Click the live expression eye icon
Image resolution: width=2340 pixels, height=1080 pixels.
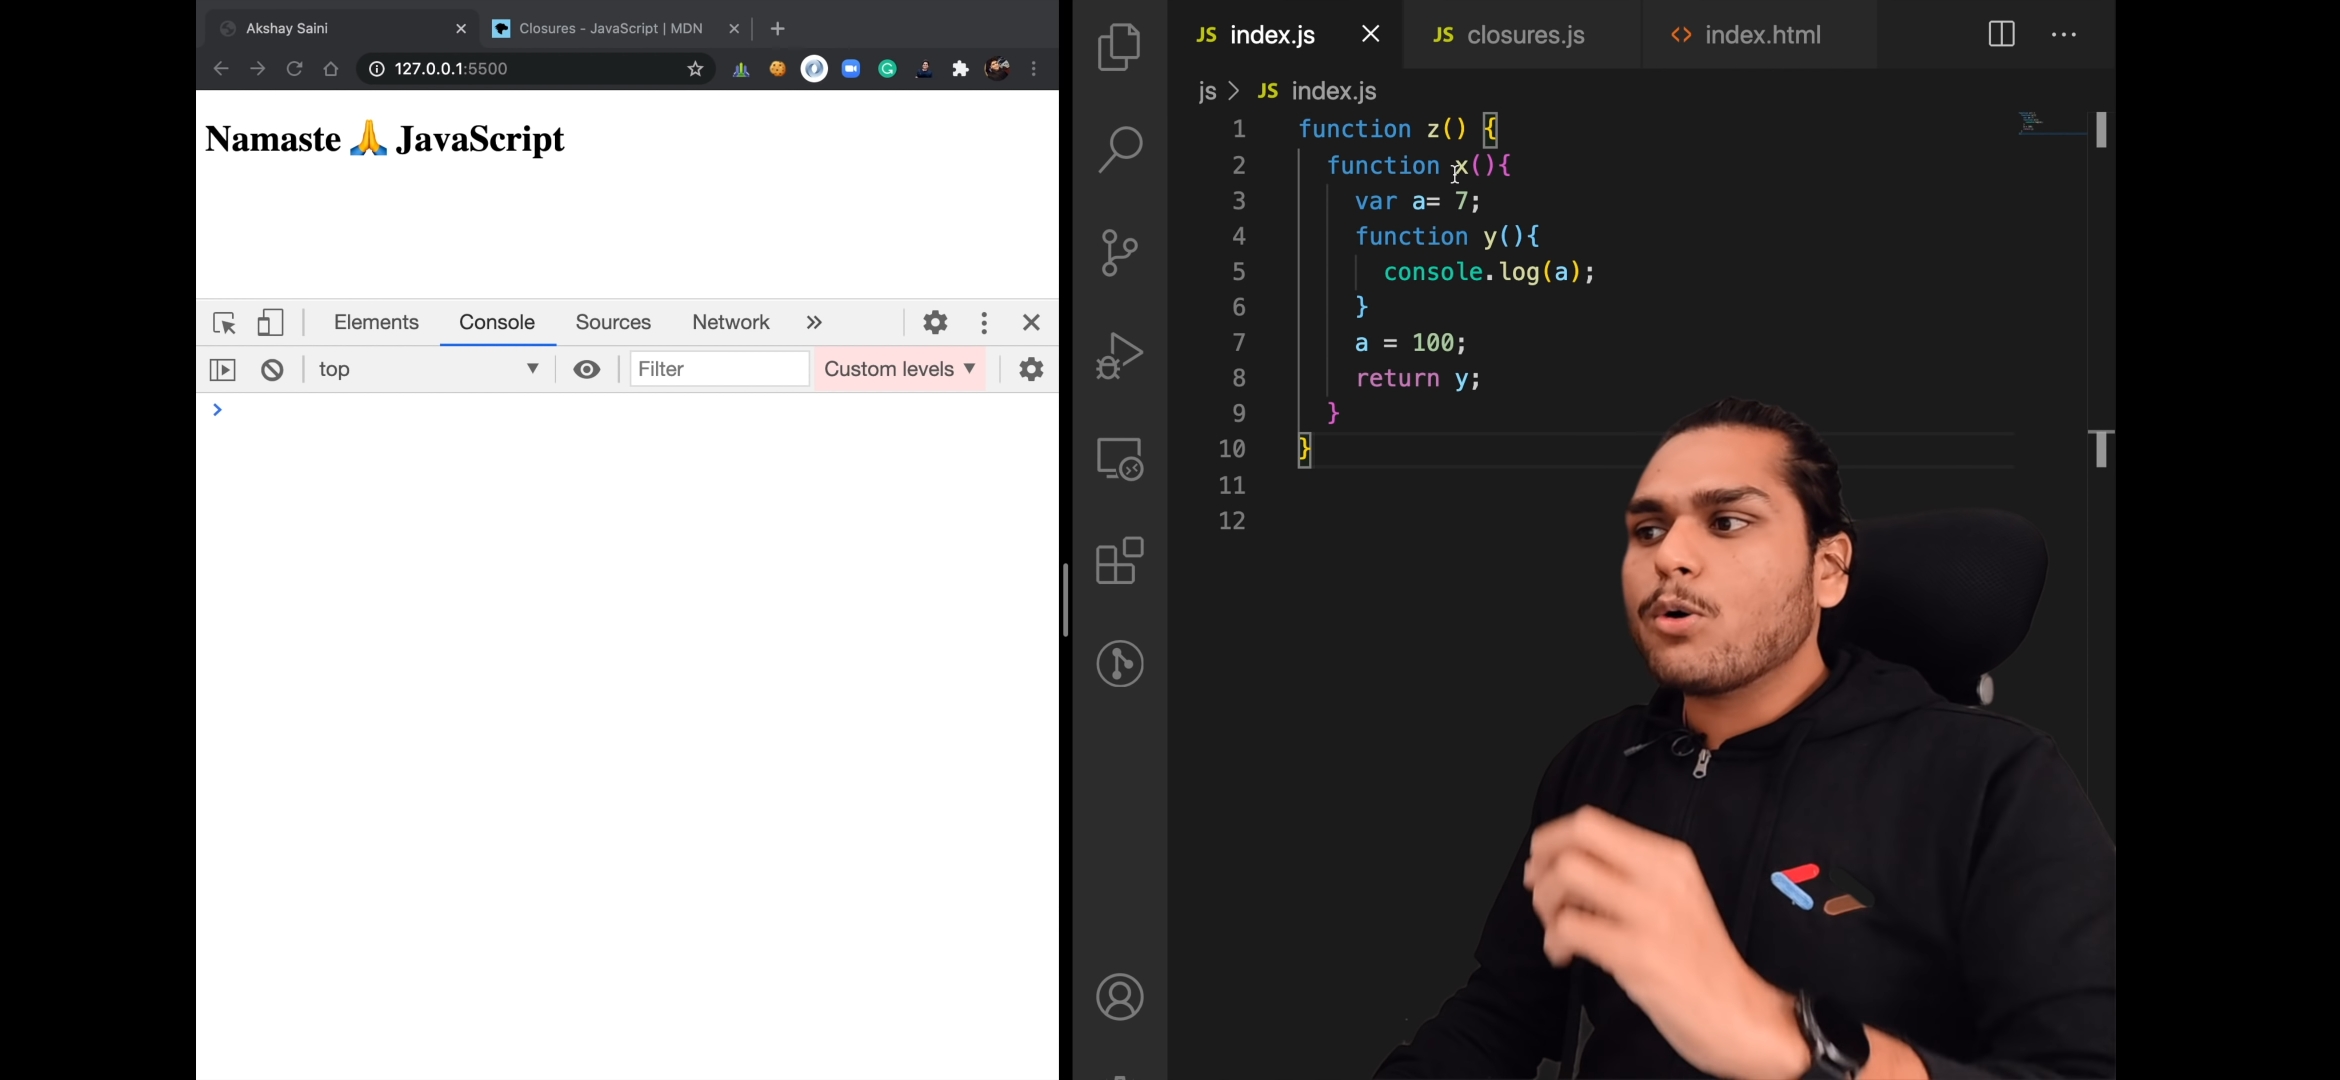pos(587,370)
